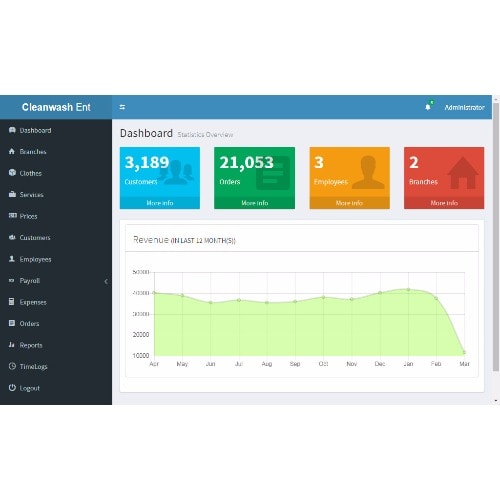Open the Dashboard menu item

tap(56, 130)
